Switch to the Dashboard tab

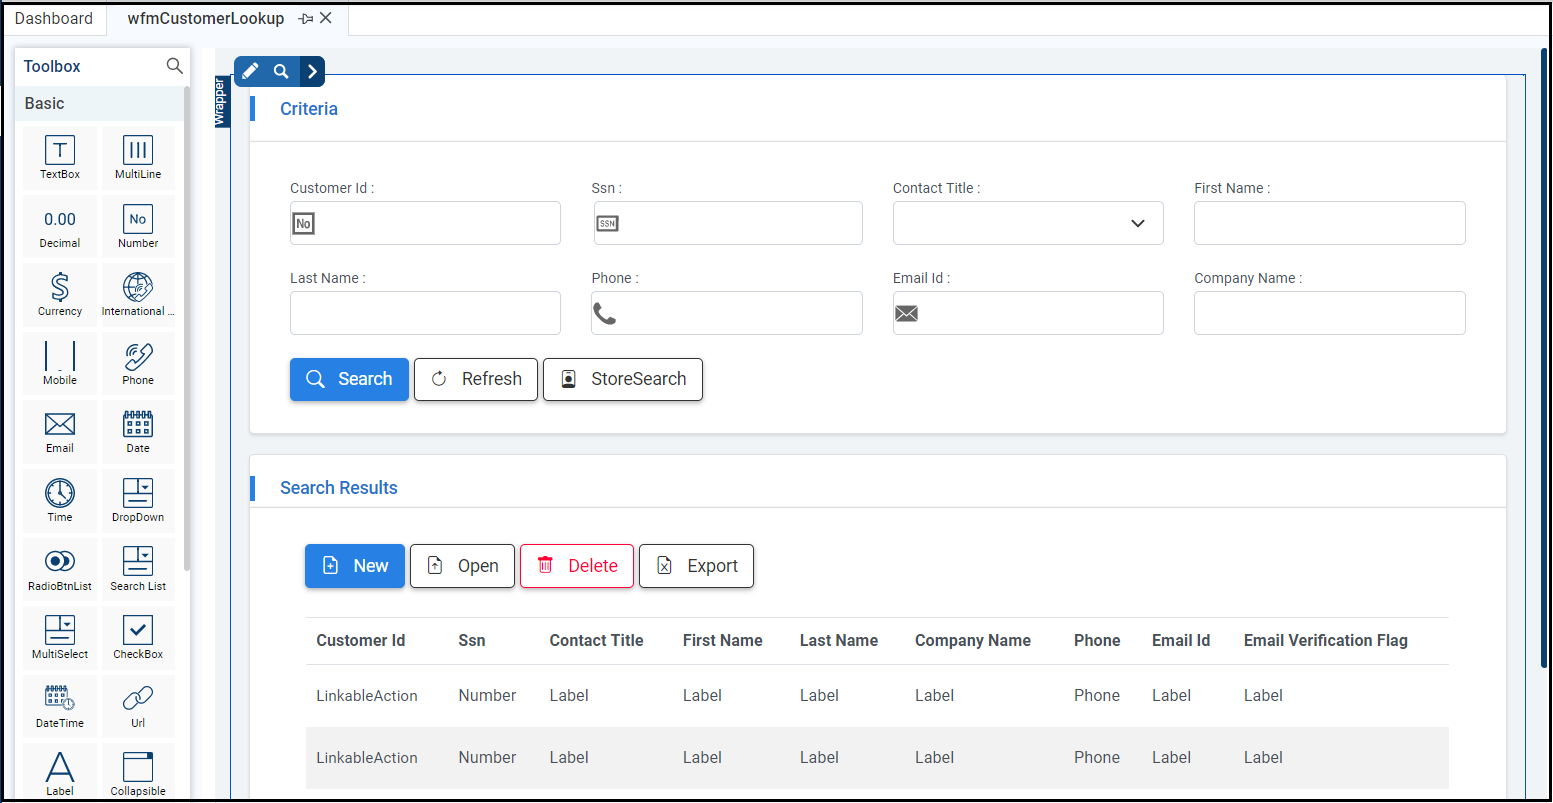pyautogui.click(x=54, y=18)
